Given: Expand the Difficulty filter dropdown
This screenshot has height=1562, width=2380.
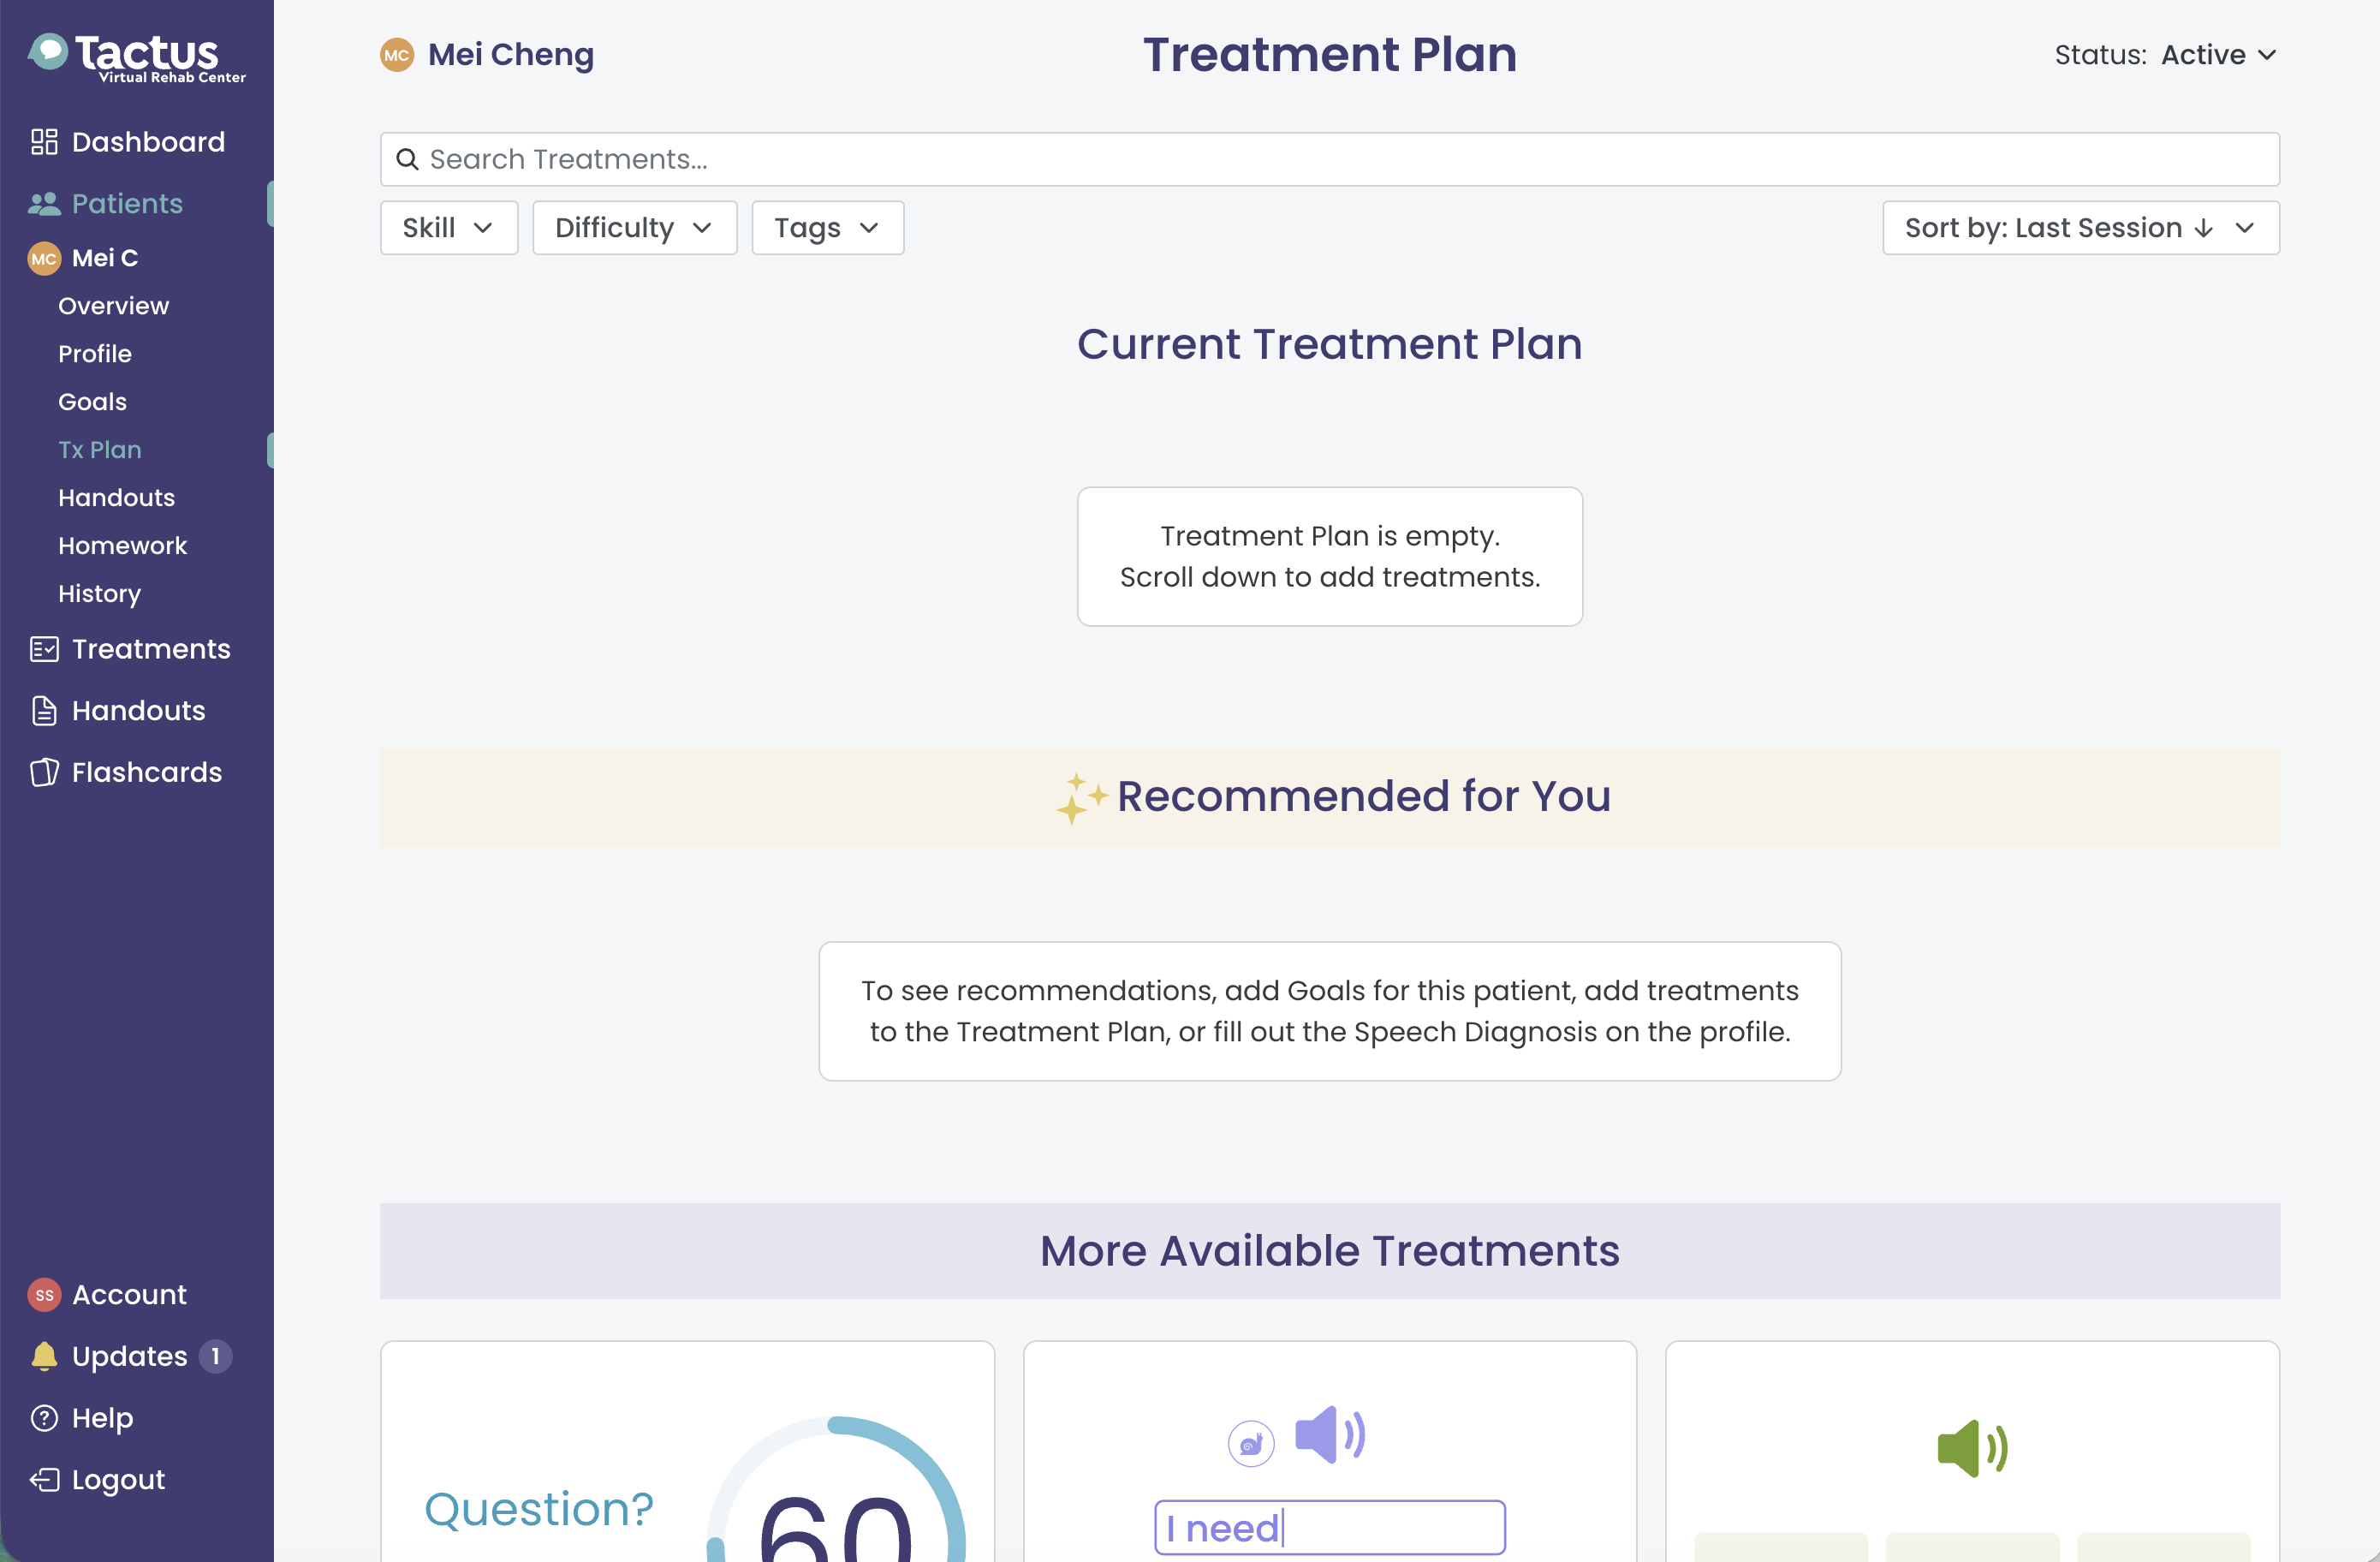Looking at the screenshot, I should coord(635,228).
